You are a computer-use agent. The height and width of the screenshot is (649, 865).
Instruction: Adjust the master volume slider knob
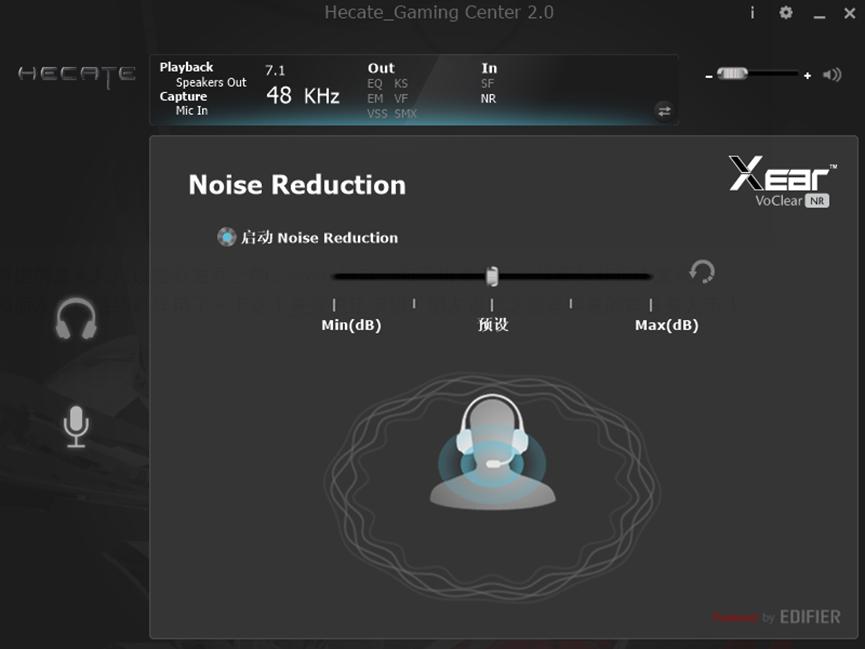pyautogui.click(x=732, y=73)
